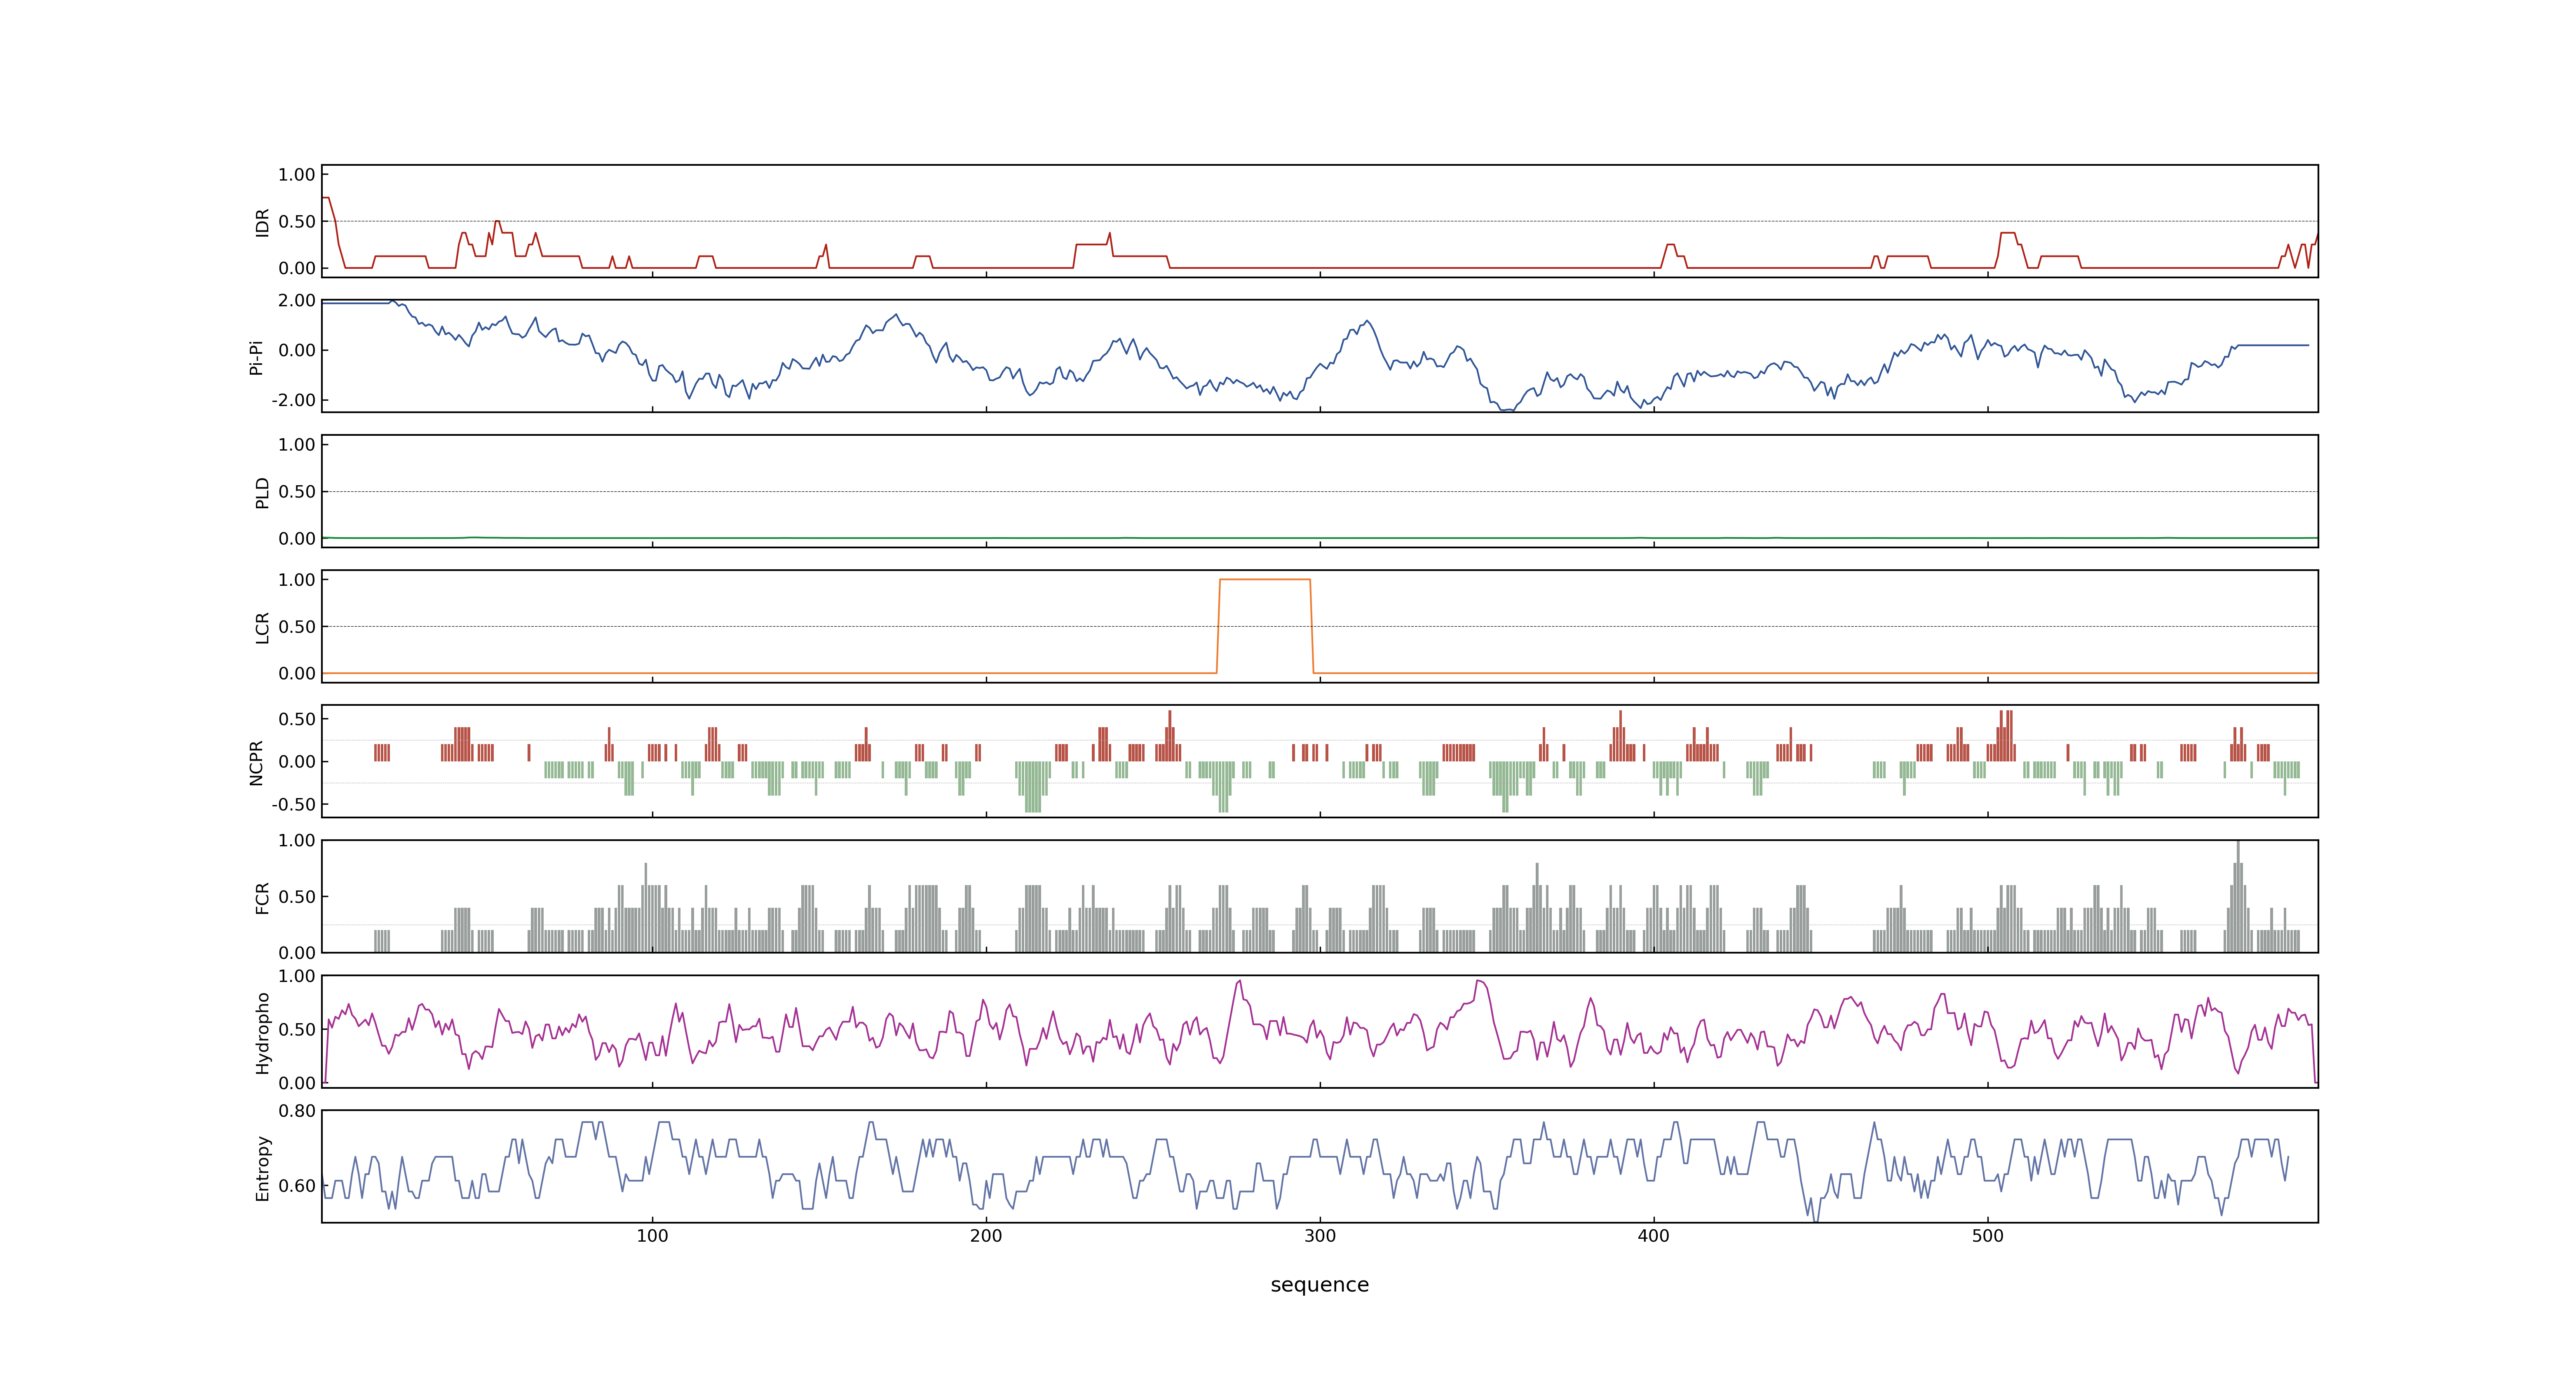Click the 100 x-axis tick label
The height and width of the screenshot is (1374, 2576).
[652, 1236]
